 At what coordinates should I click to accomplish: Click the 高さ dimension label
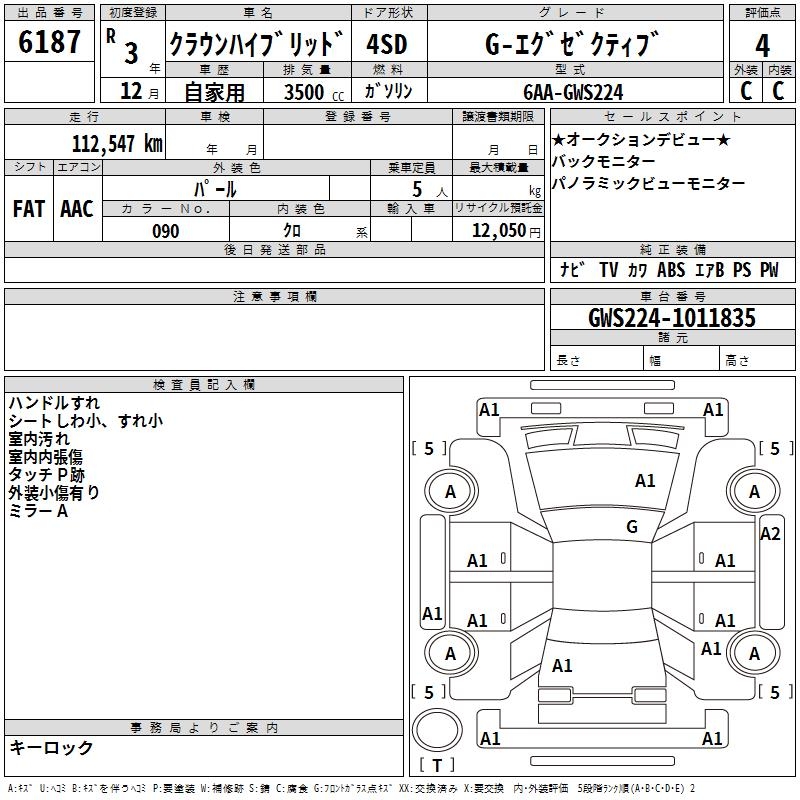tap(737, 360)
